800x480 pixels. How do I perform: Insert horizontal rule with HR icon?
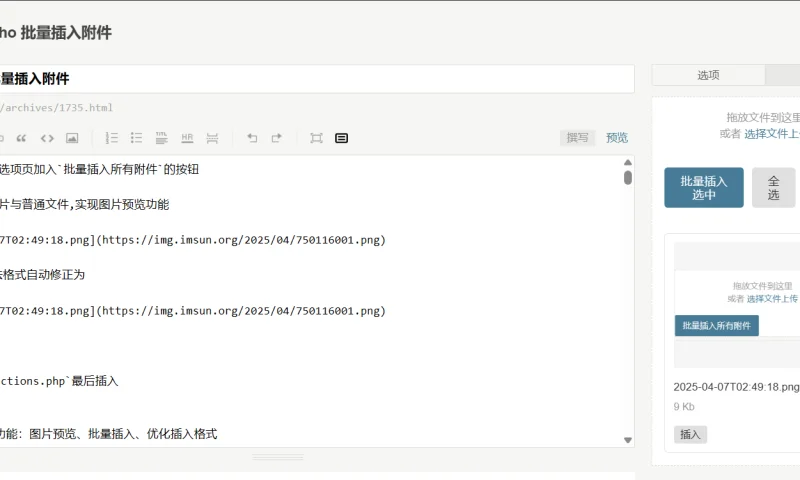[x=187, y=138]
